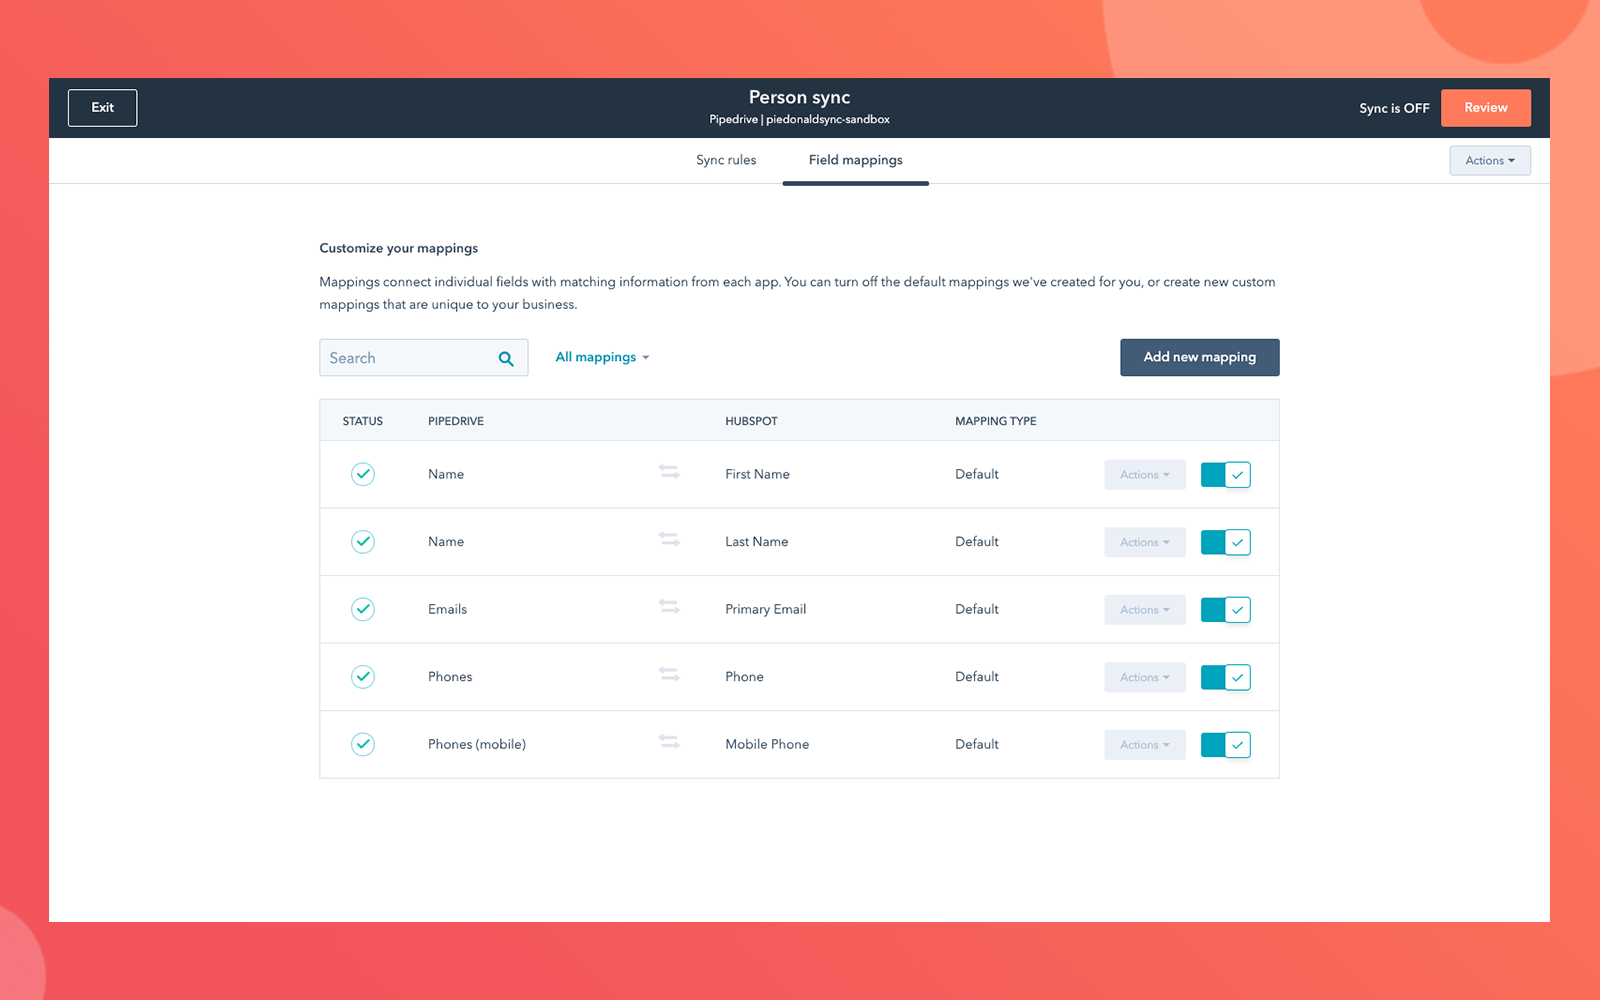Click inside the Search mappings field
This screenshot has width=1600, height=1000.
(x=410, y=357)
